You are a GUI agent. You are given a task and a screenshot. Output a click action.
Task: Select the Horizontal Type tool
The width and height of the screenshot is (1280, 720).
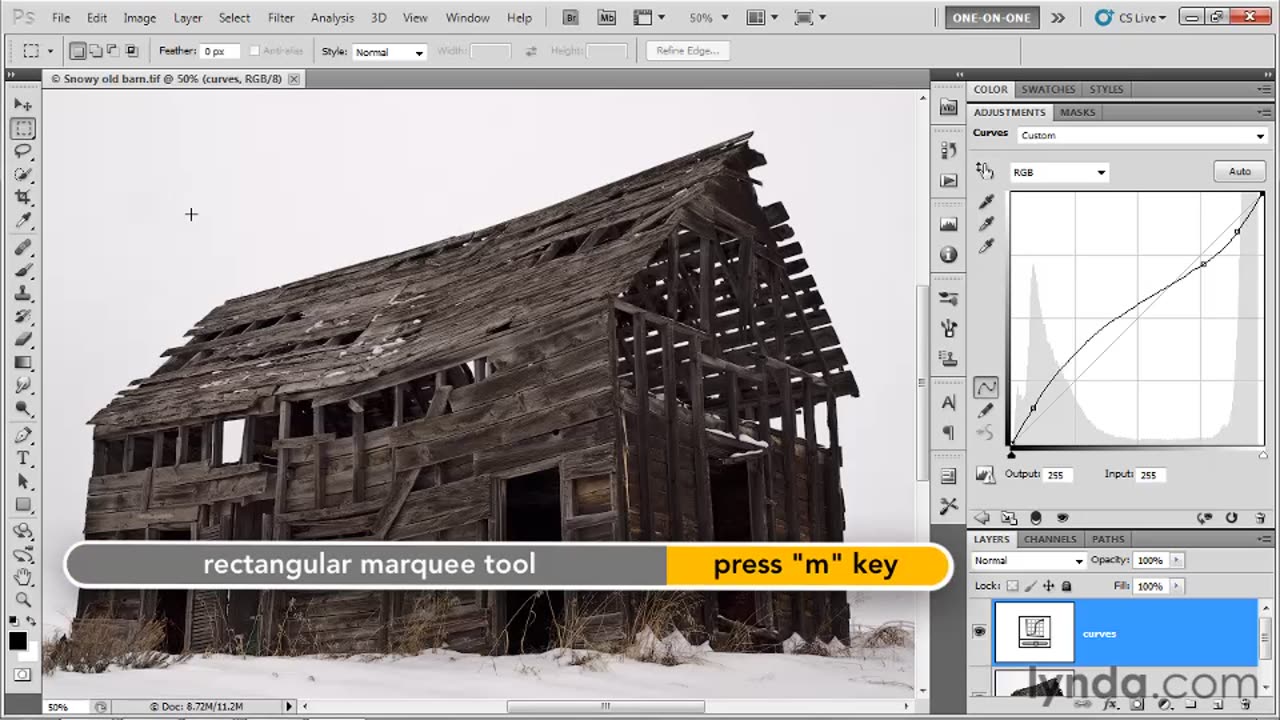coord(23,458)
